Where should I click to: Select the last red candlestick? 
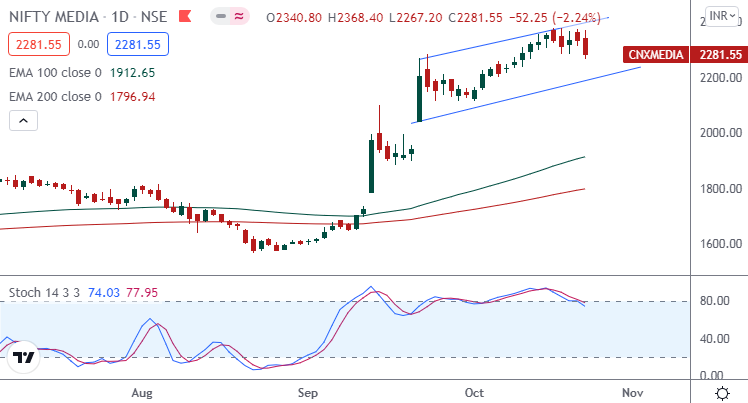(585, 47)
